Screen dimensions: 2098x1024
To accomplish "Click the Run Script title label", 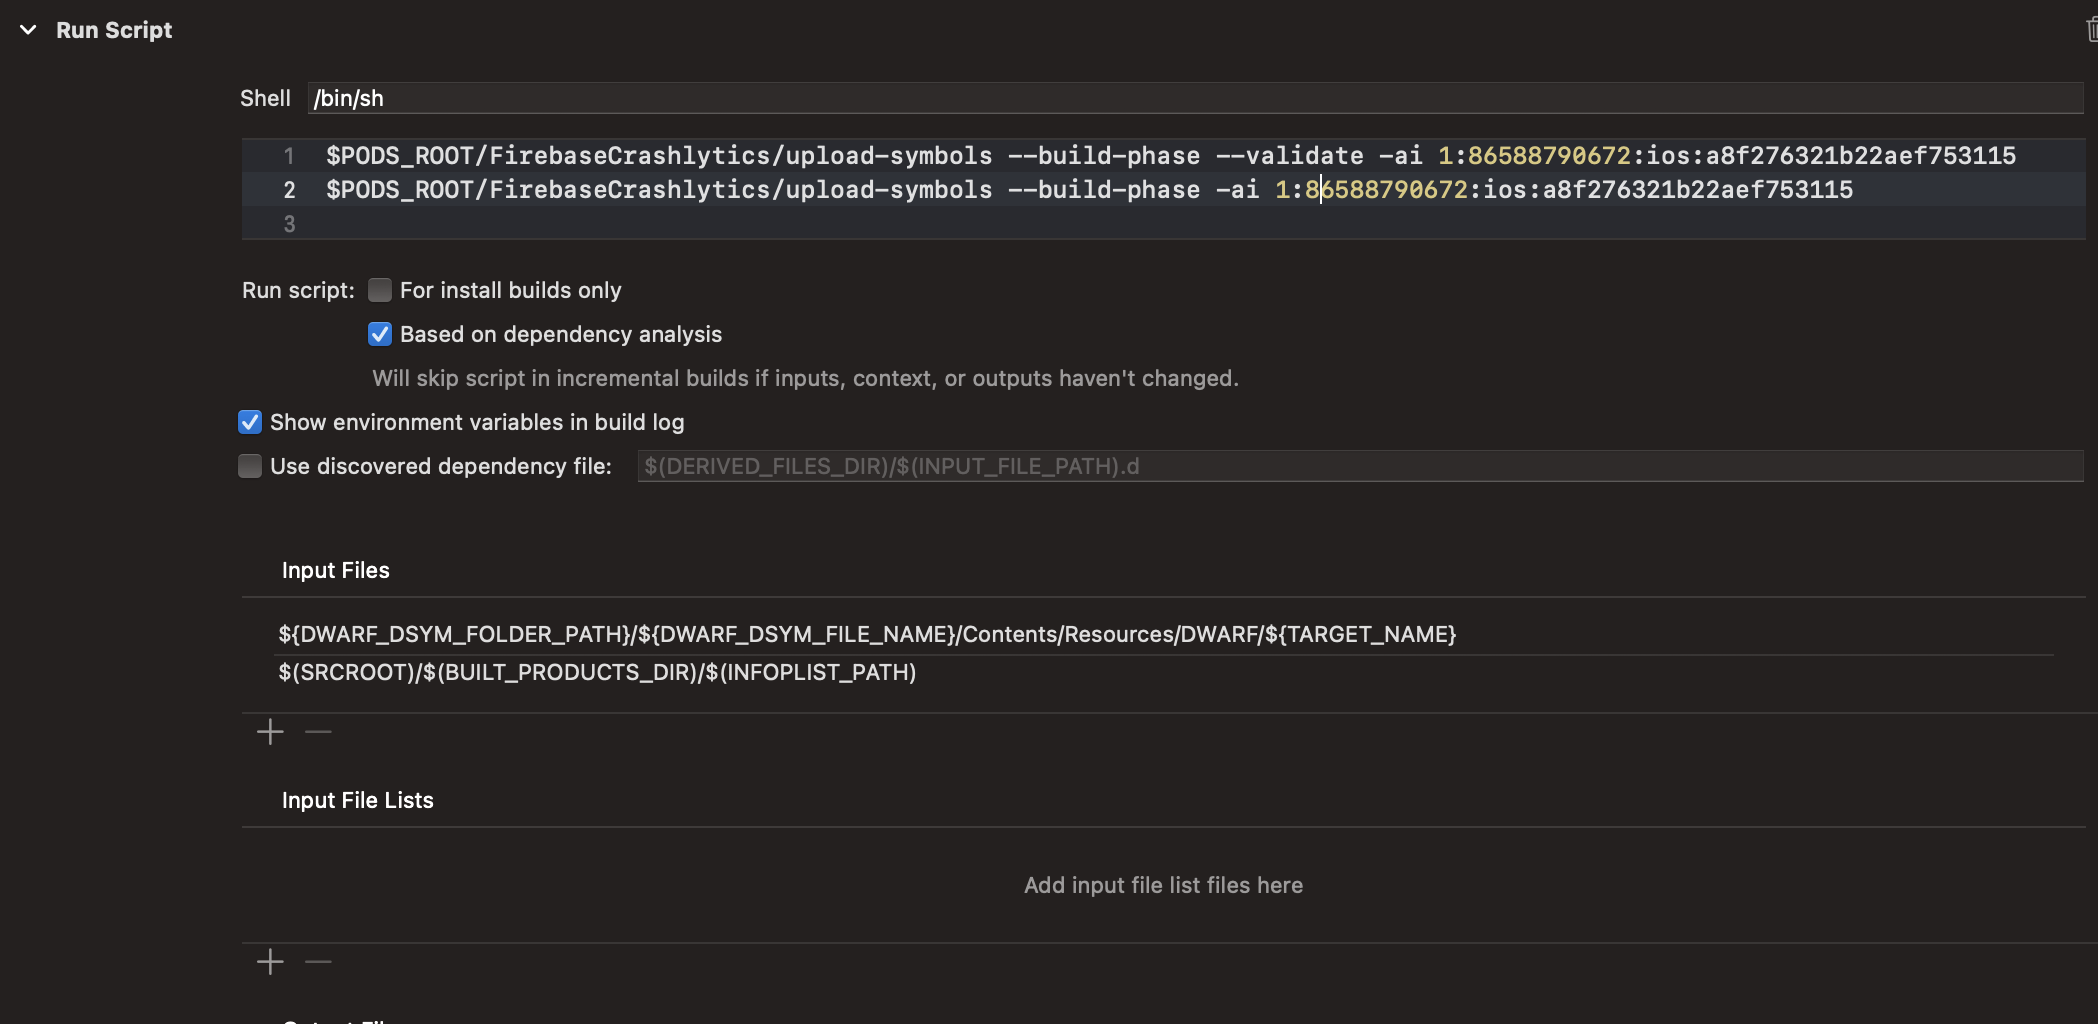I will (114, 30).
